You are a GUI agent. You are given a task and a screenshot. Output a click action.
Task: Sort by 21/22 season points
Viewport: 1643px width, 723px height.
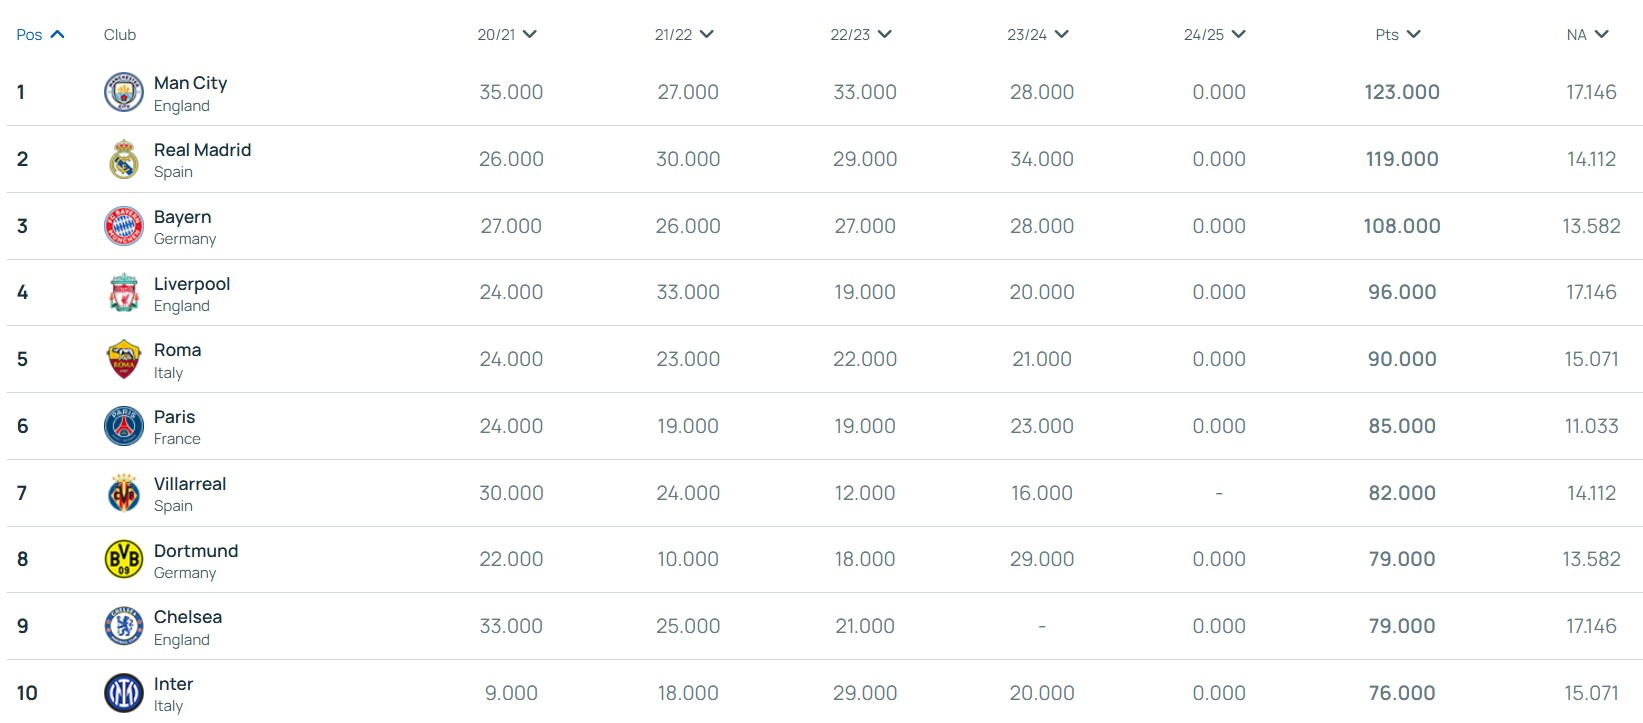[x=684, y=35]
